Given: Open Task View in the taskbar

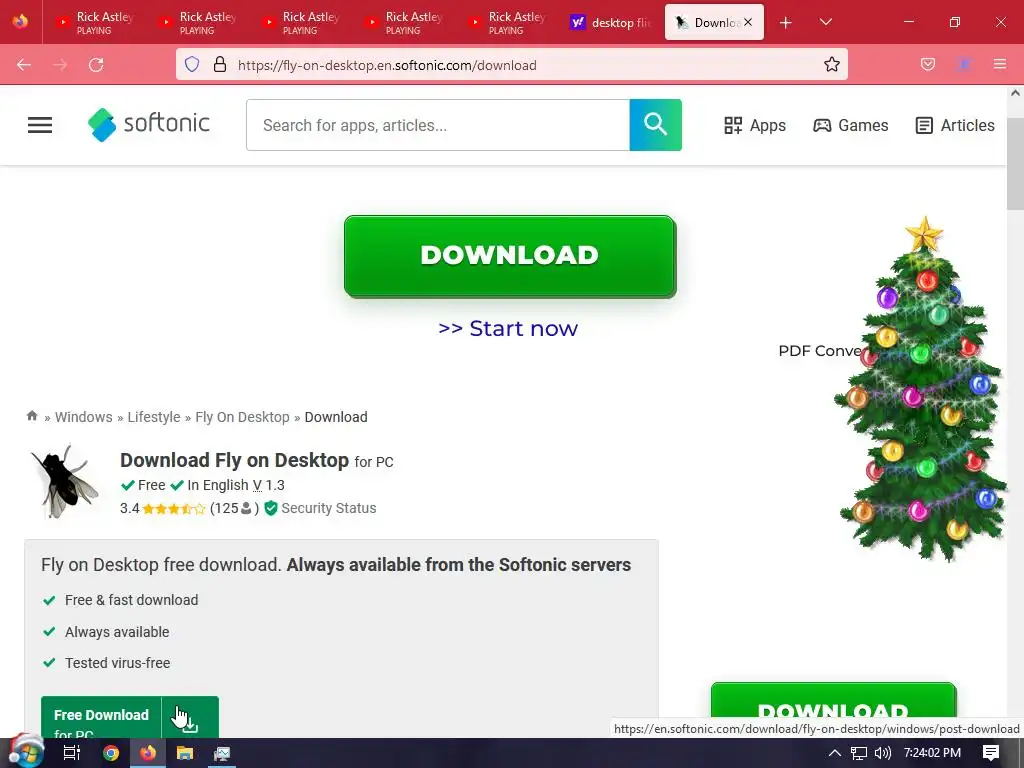Looking at the screenshot, I should coord(71,753).
